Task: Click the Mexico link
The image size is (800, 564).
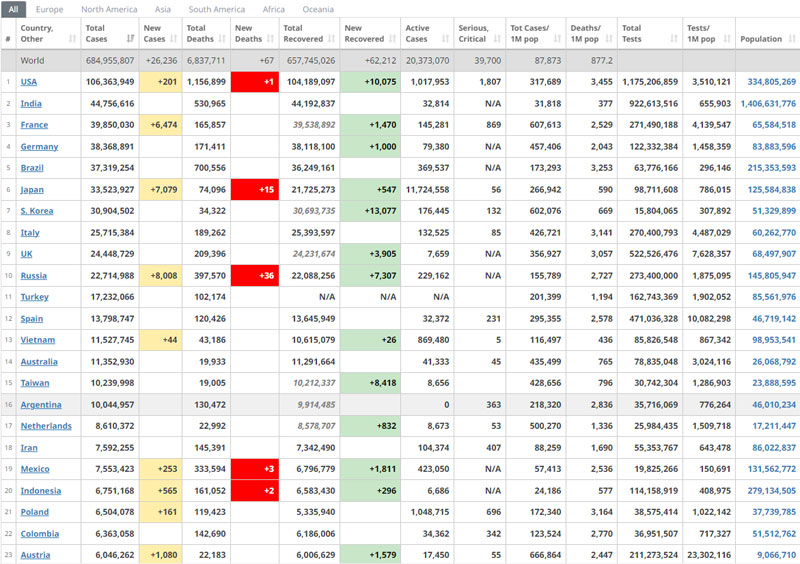Action: click(x=35, y=469)
